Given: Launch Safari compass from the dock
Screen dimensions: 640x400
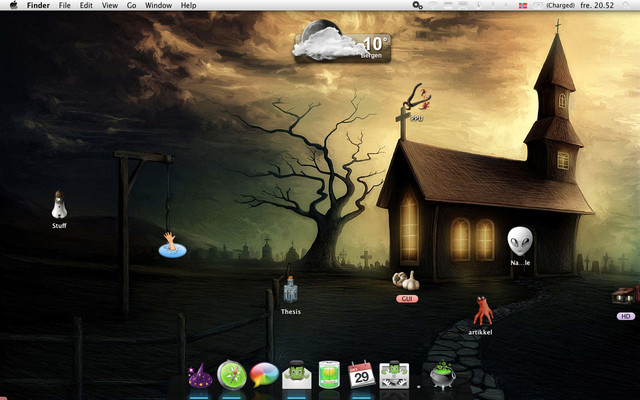Looking at the screenshot, I should click(x=231, y=375).
